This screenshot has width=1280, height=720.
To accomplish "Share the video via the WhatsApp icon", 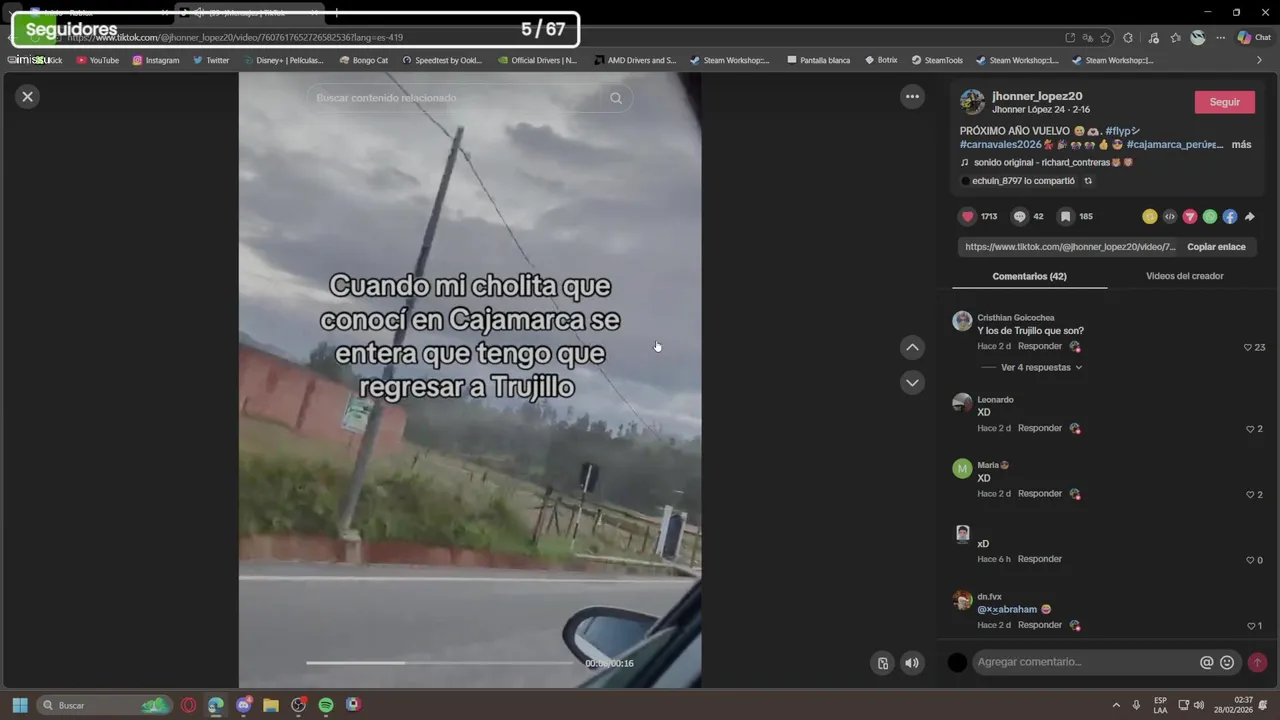I will (x=1210, y=216).
